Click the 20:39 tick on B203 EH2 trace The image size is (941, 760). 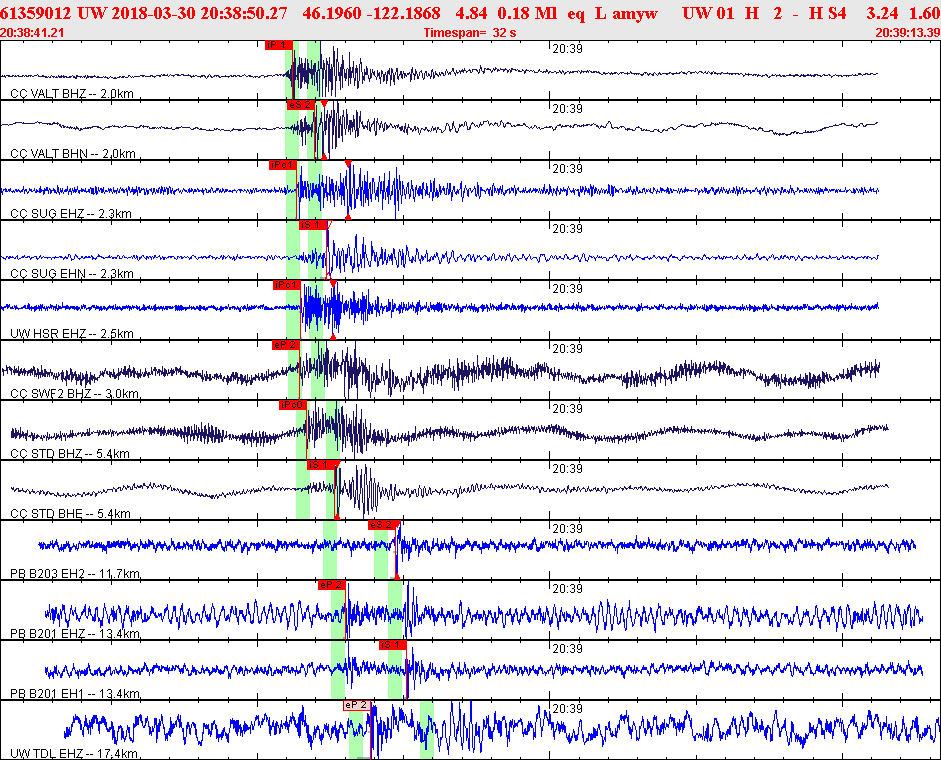567,529
